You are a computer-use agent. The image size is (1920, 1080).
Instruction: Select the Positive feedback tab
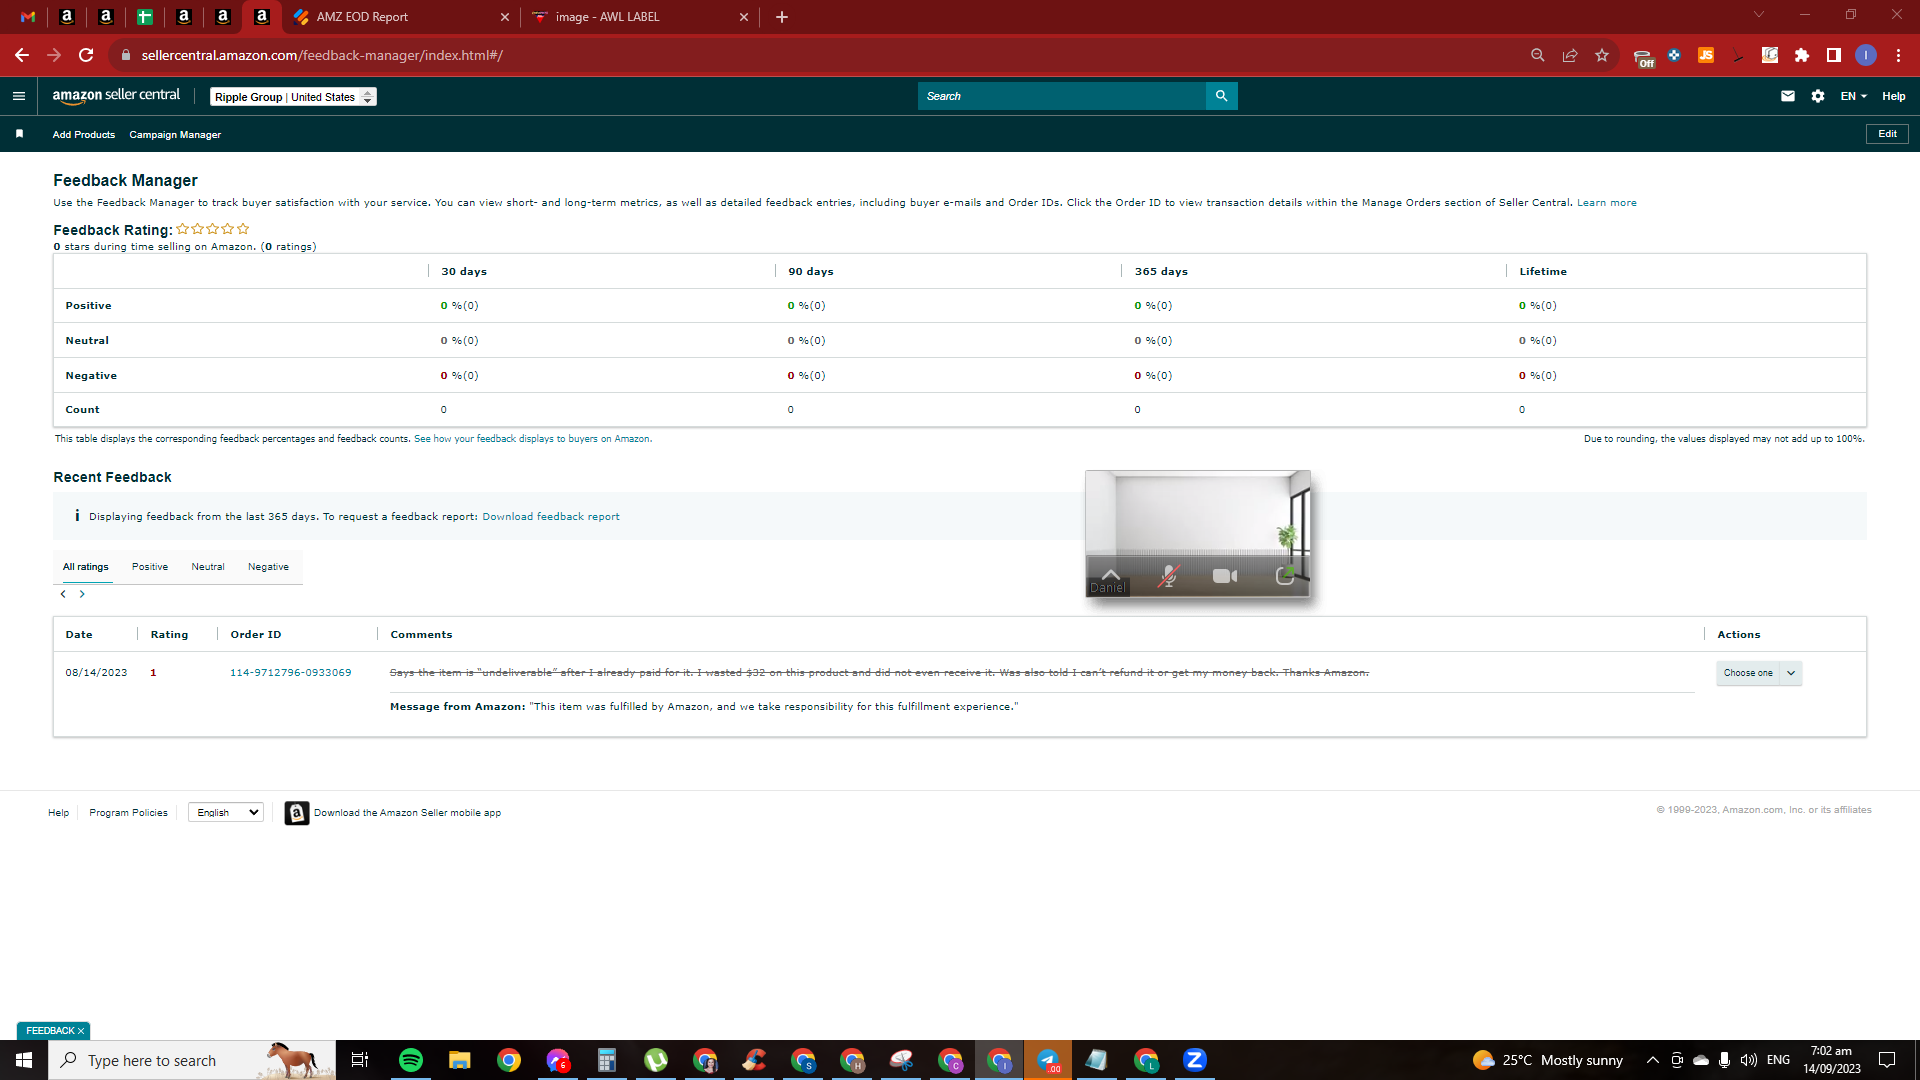click(x=150, y=567)
